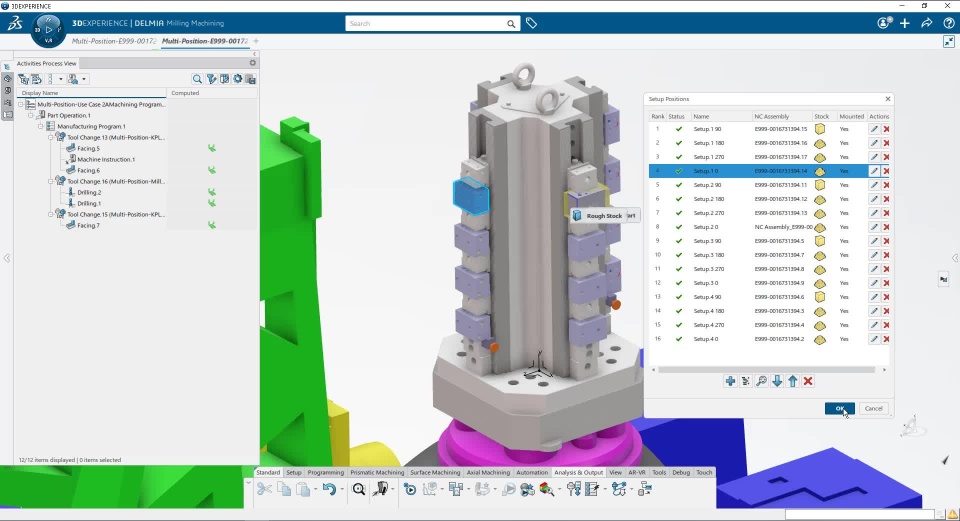960x521 pixels.
Task: Click the expand arrow at the right screen edge
Action: pyautogui.click(x=954, y=258)
